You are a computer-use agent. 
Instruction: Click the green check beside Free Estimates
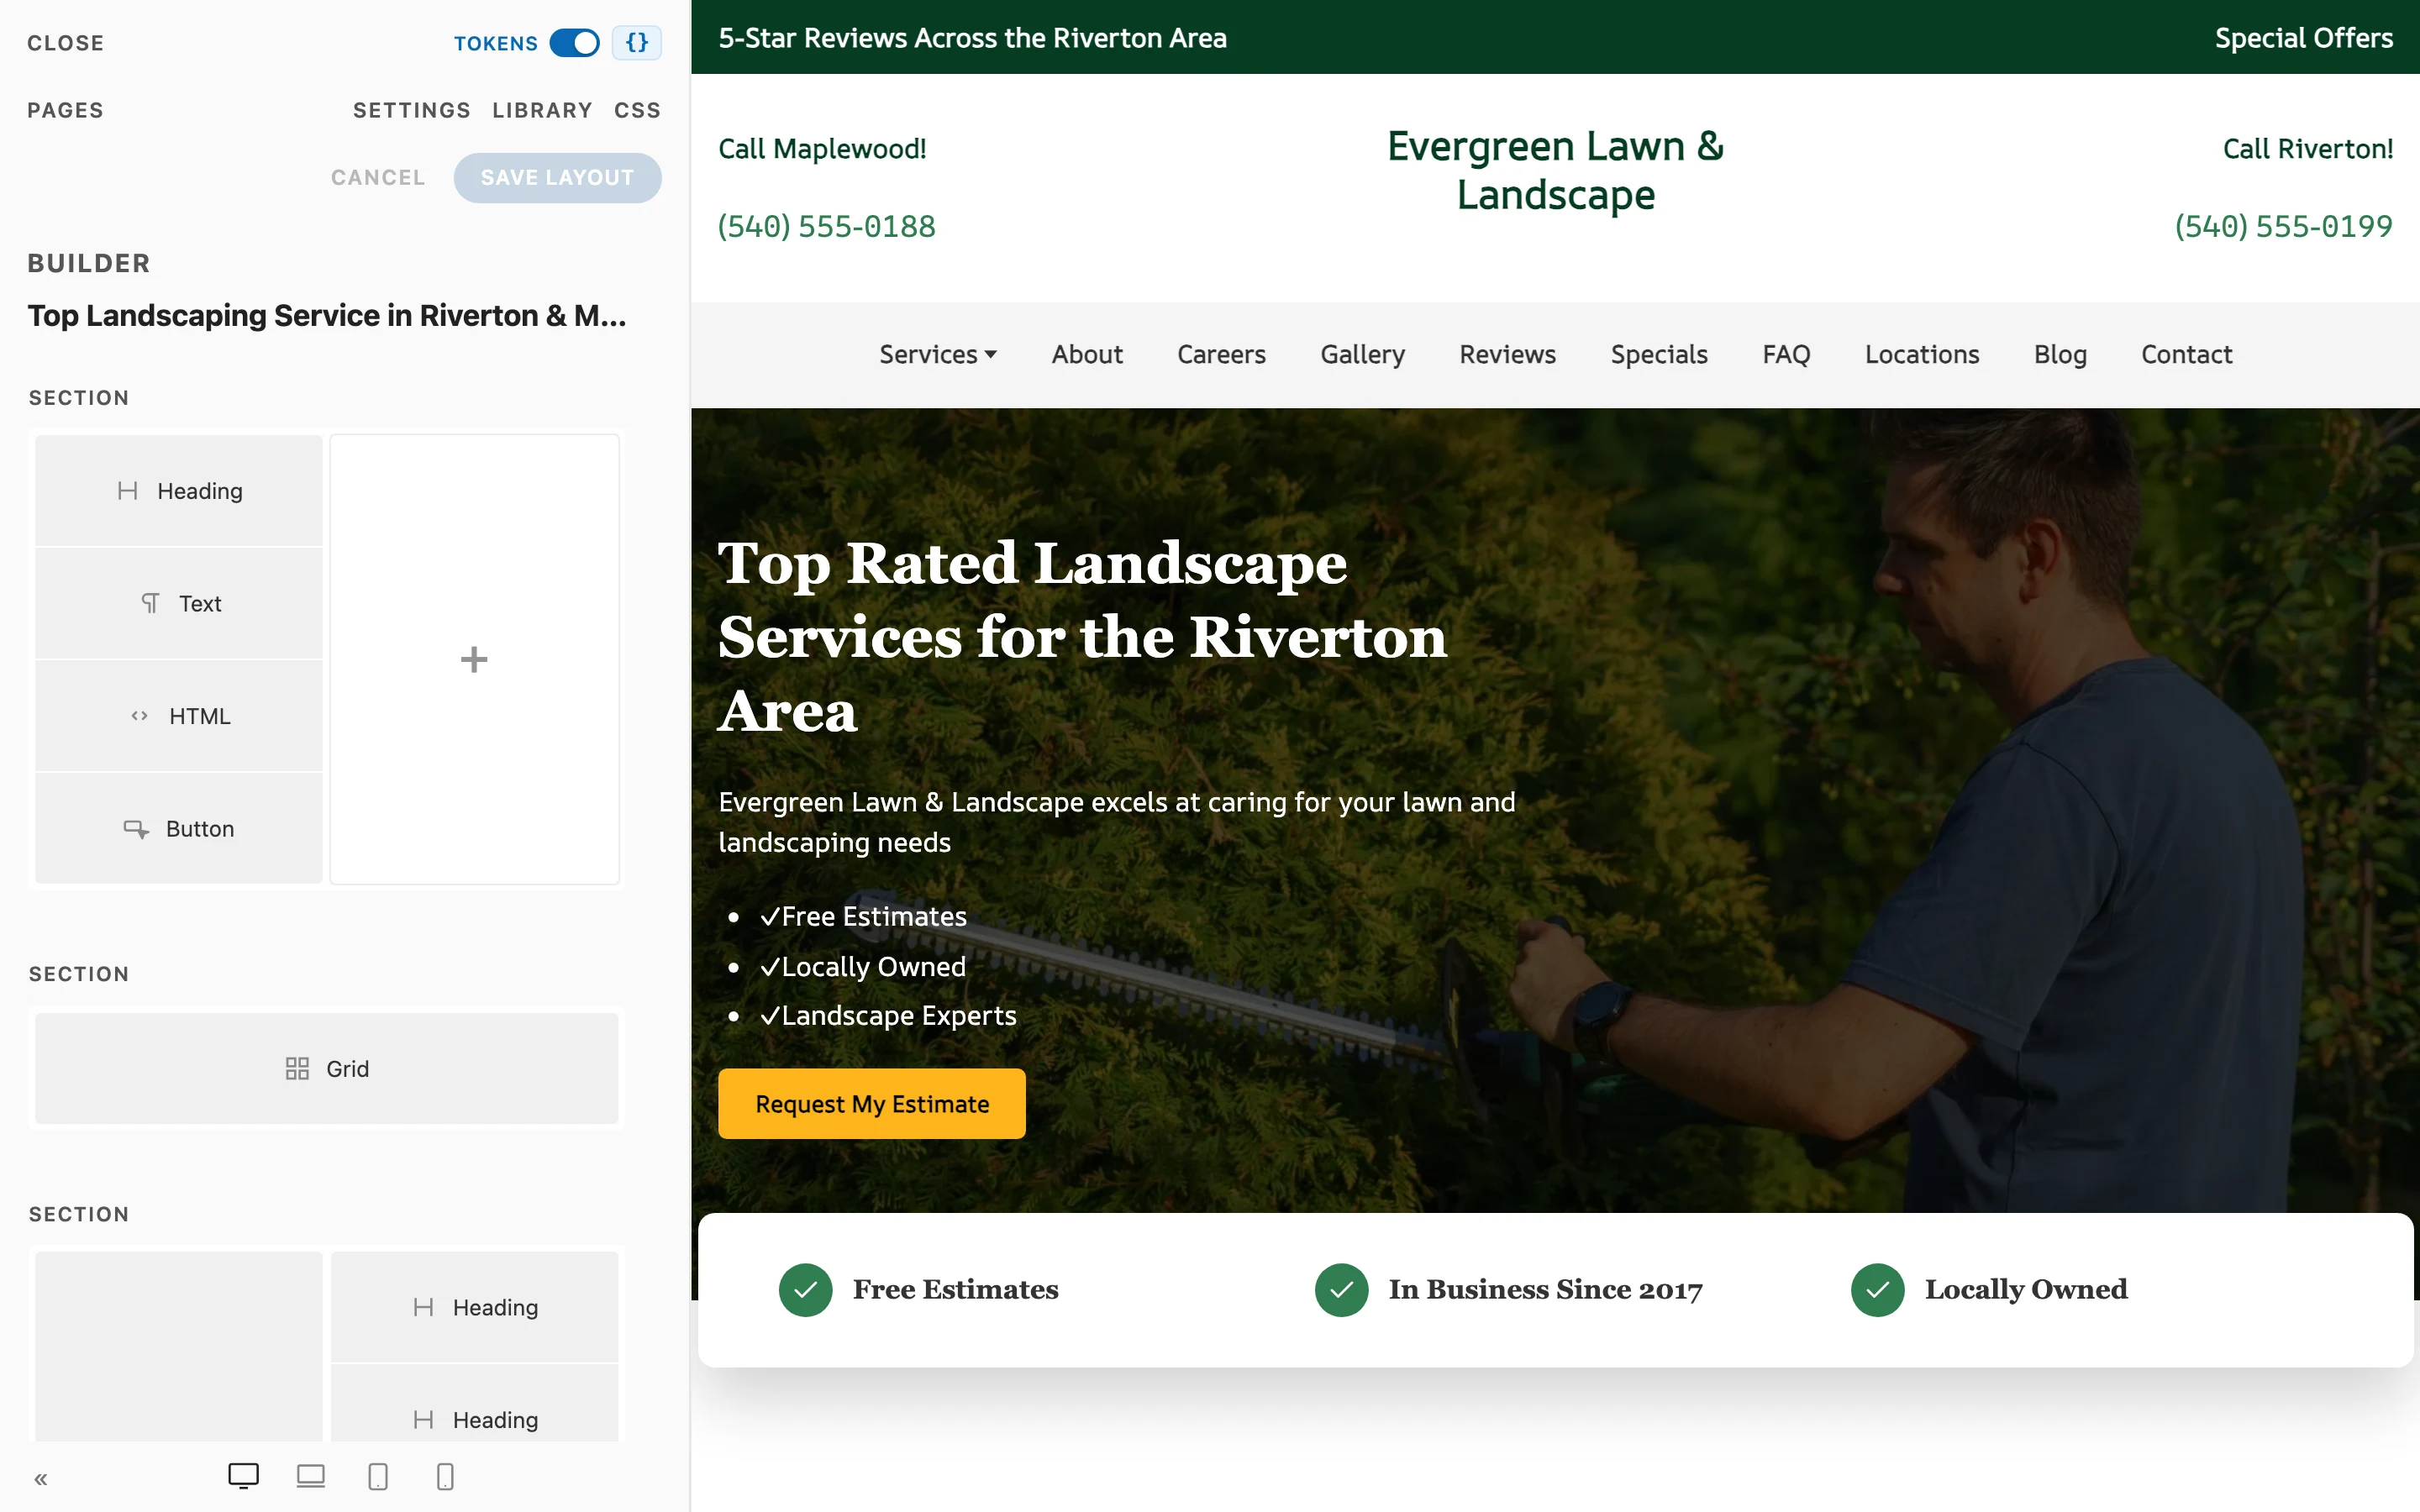click(x=806, y=1290)
